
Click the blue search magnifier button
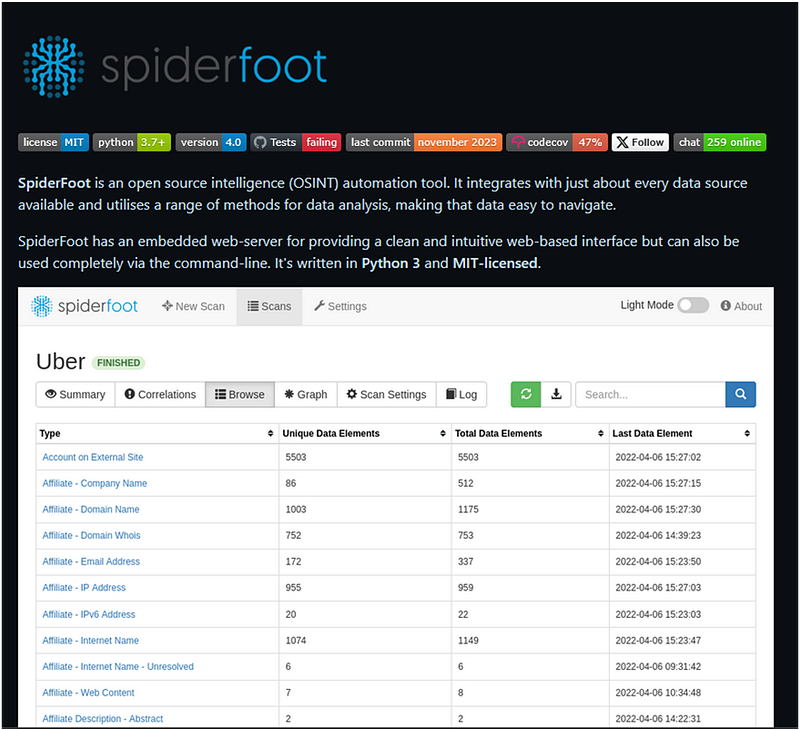[740, 394]
